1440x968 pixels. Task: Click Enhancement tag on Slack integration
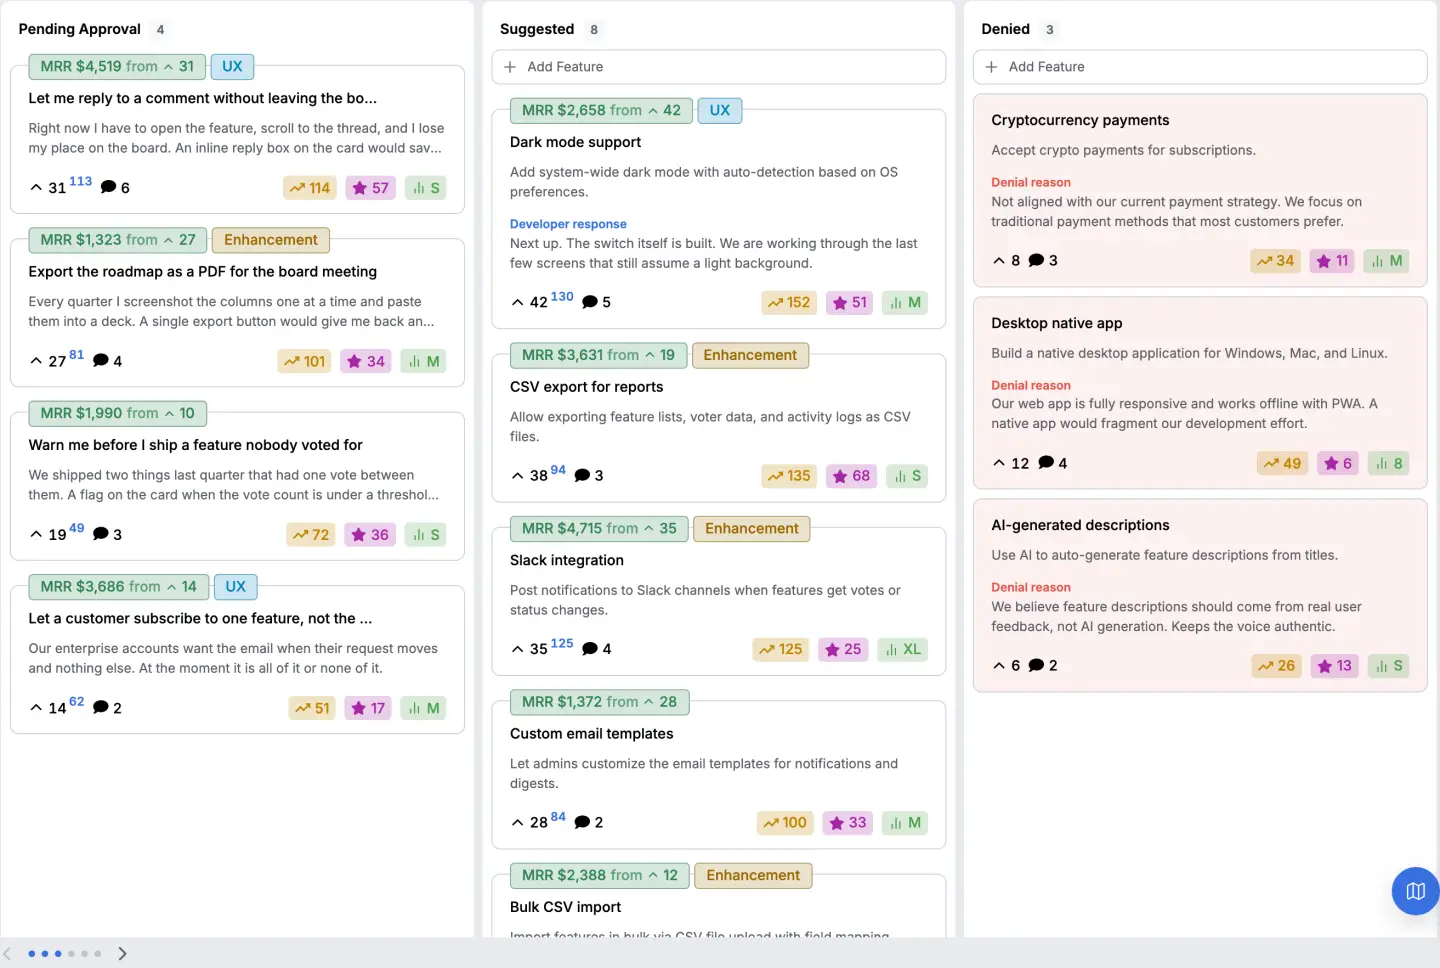[x=752, y=528]
